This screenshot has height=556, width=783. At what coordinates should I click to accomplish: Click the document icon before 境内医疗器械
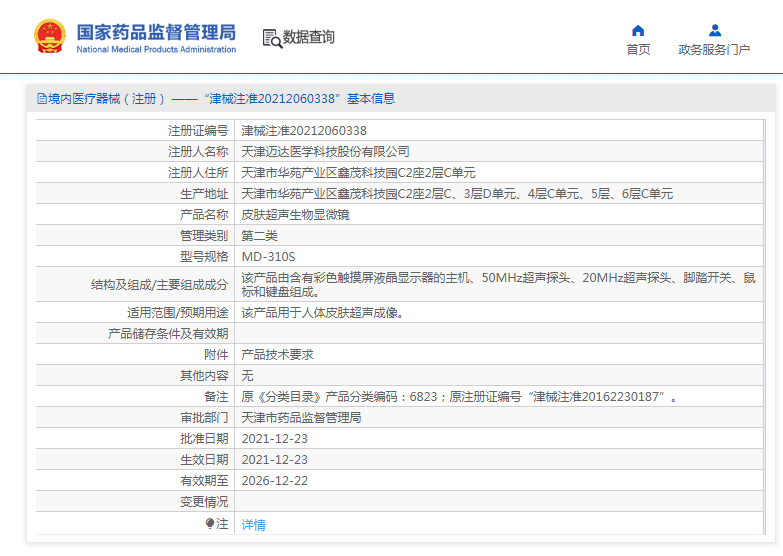click(x=42, y=99)
